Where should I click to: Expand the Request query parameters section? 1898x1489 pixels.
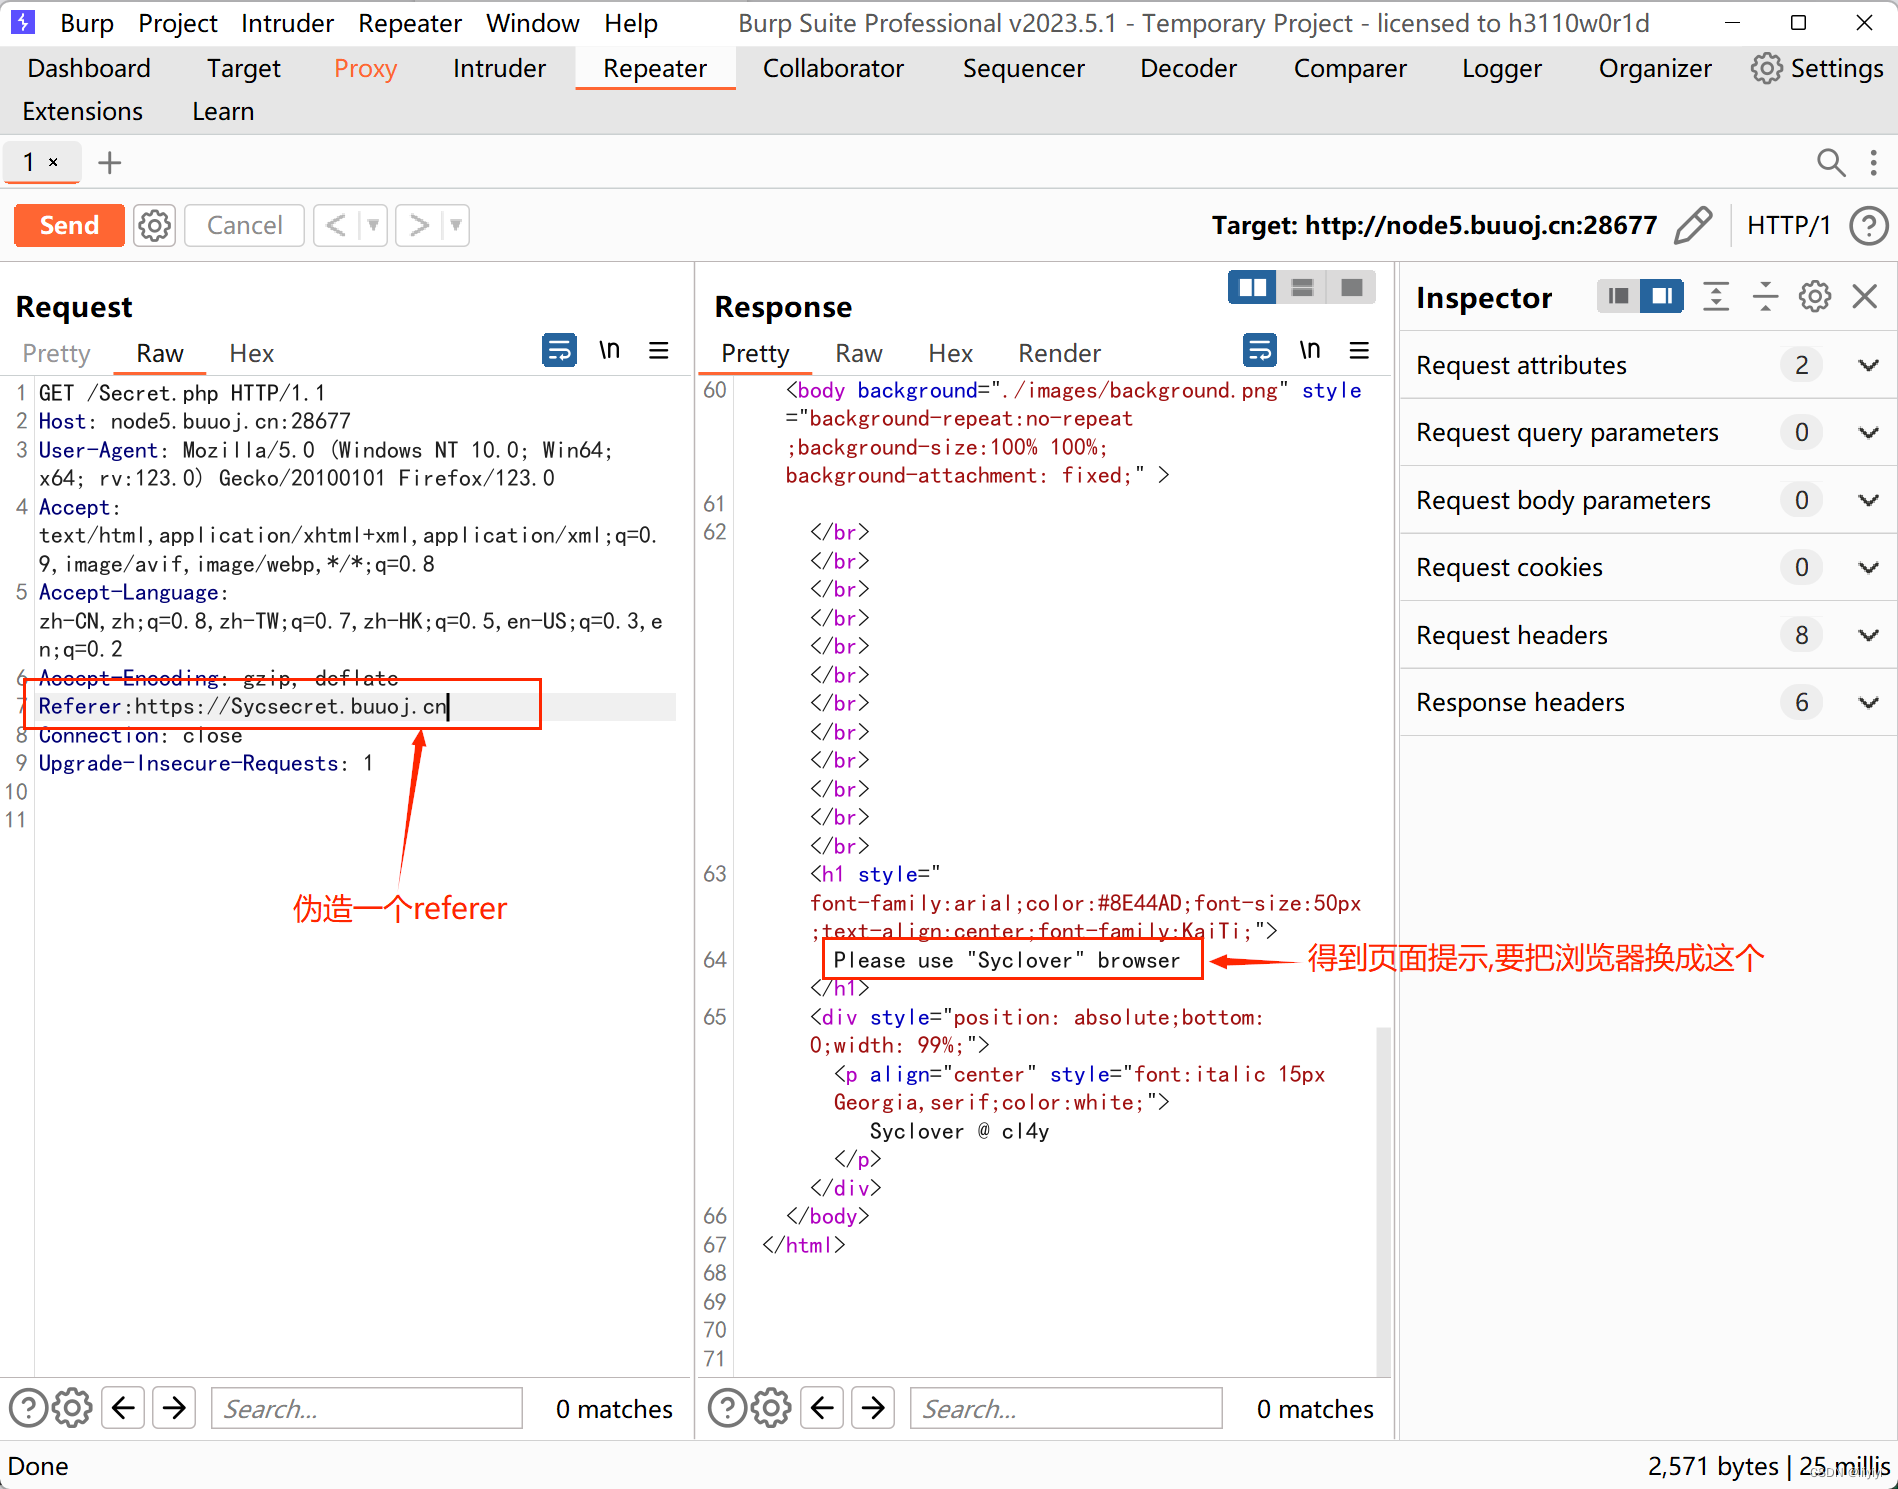point(1648,432)
